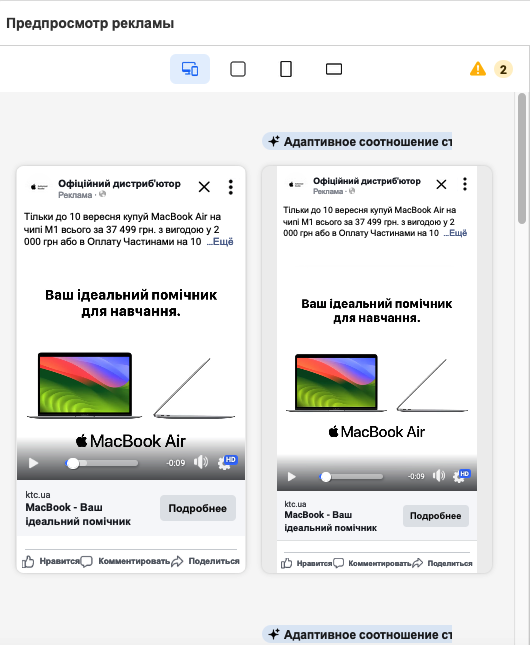Switch to horizontal landscape preview icon
The image size is (530, 645).
coord(334,69)
